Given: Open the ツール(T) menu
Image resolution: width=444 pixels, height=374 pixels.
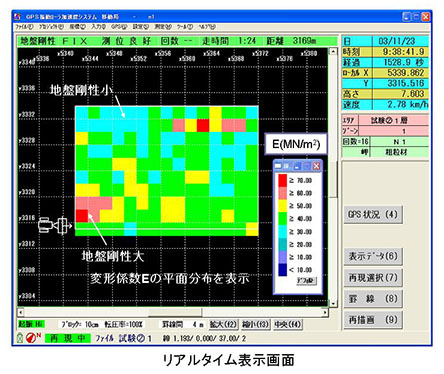Looking at the screenshot, I should (185, 27).
